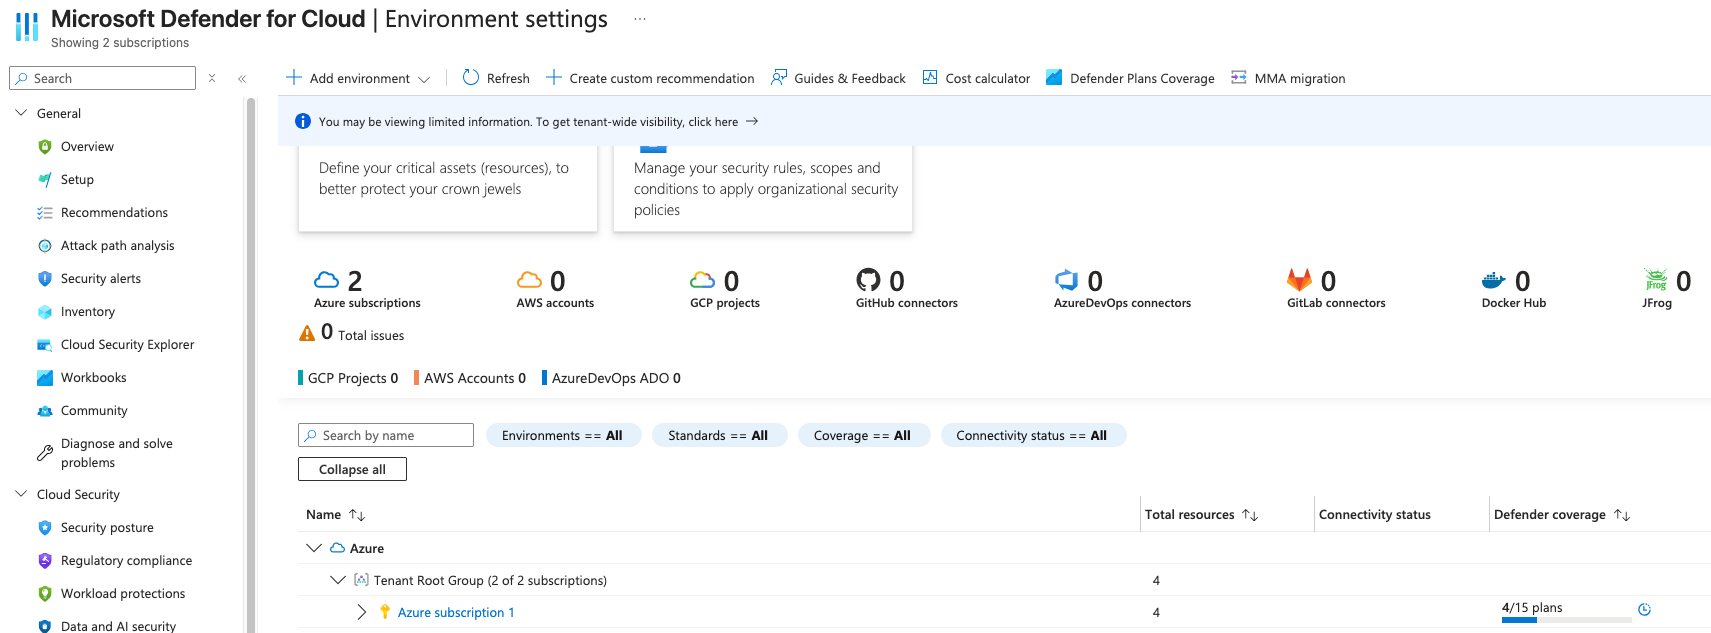Image resolution: width=1711 pixels, height=633 pixels.
Task: Click Create custom recommendation
Action: pyautogui.click(x=650, y=78)
